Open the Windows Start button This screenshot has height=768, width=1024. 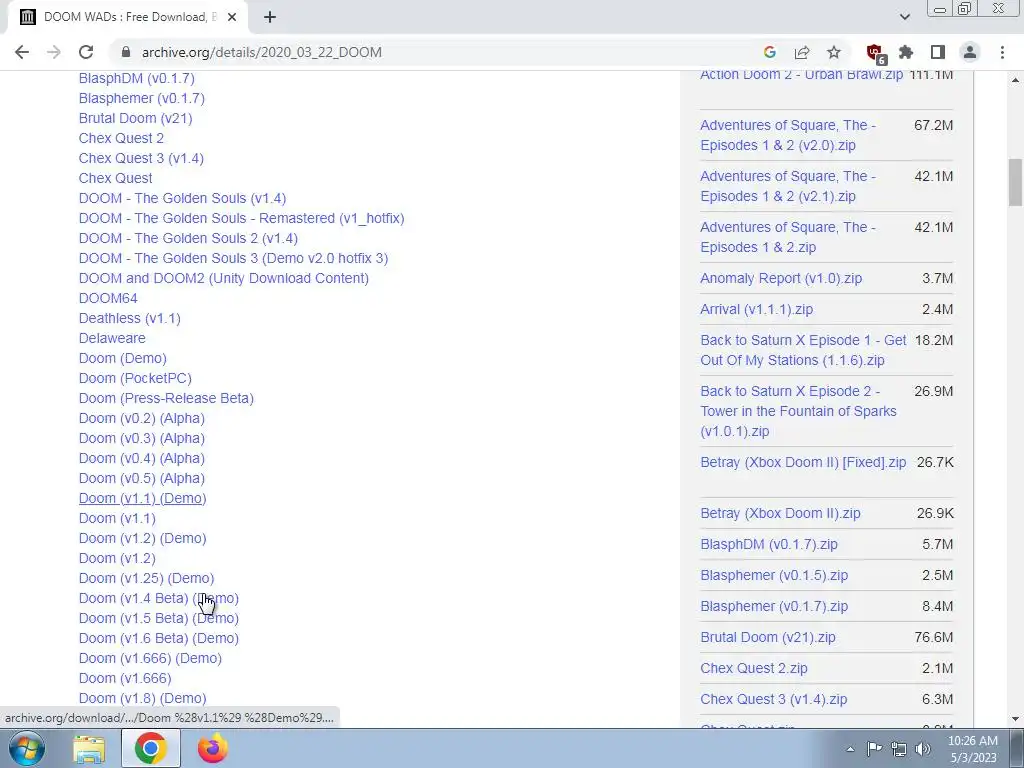(27, 748)
